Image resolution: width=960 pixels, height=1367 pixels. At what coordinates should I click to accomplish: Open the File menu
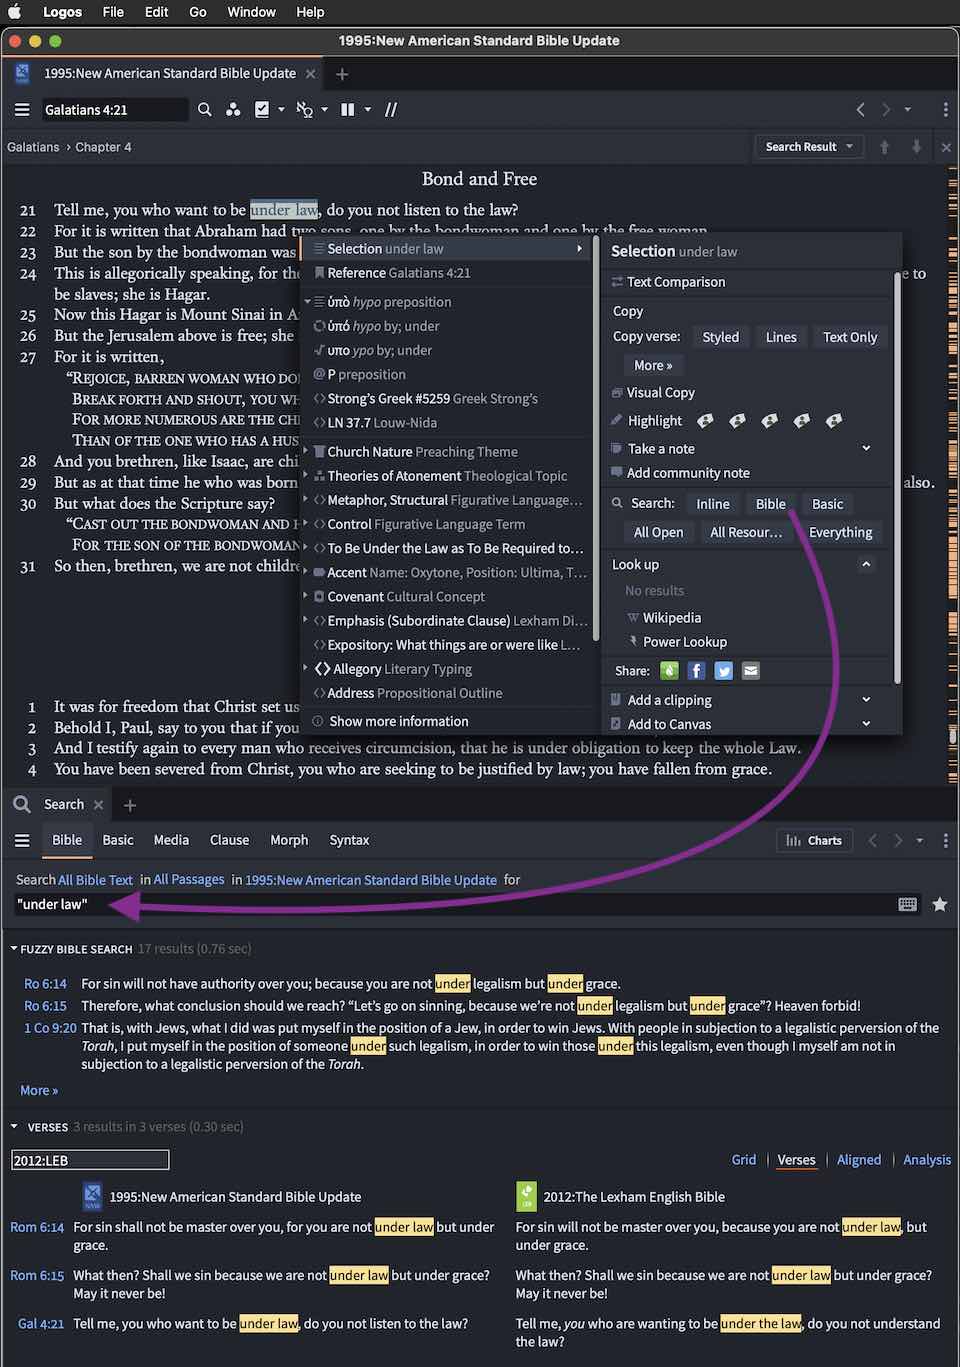tap(113, 12)
